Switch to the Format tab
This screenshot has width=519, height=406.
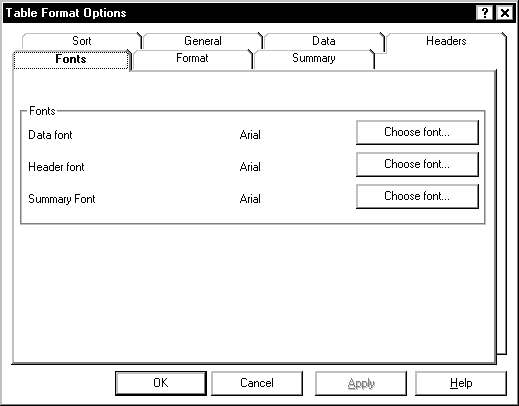tap(192, 58)
